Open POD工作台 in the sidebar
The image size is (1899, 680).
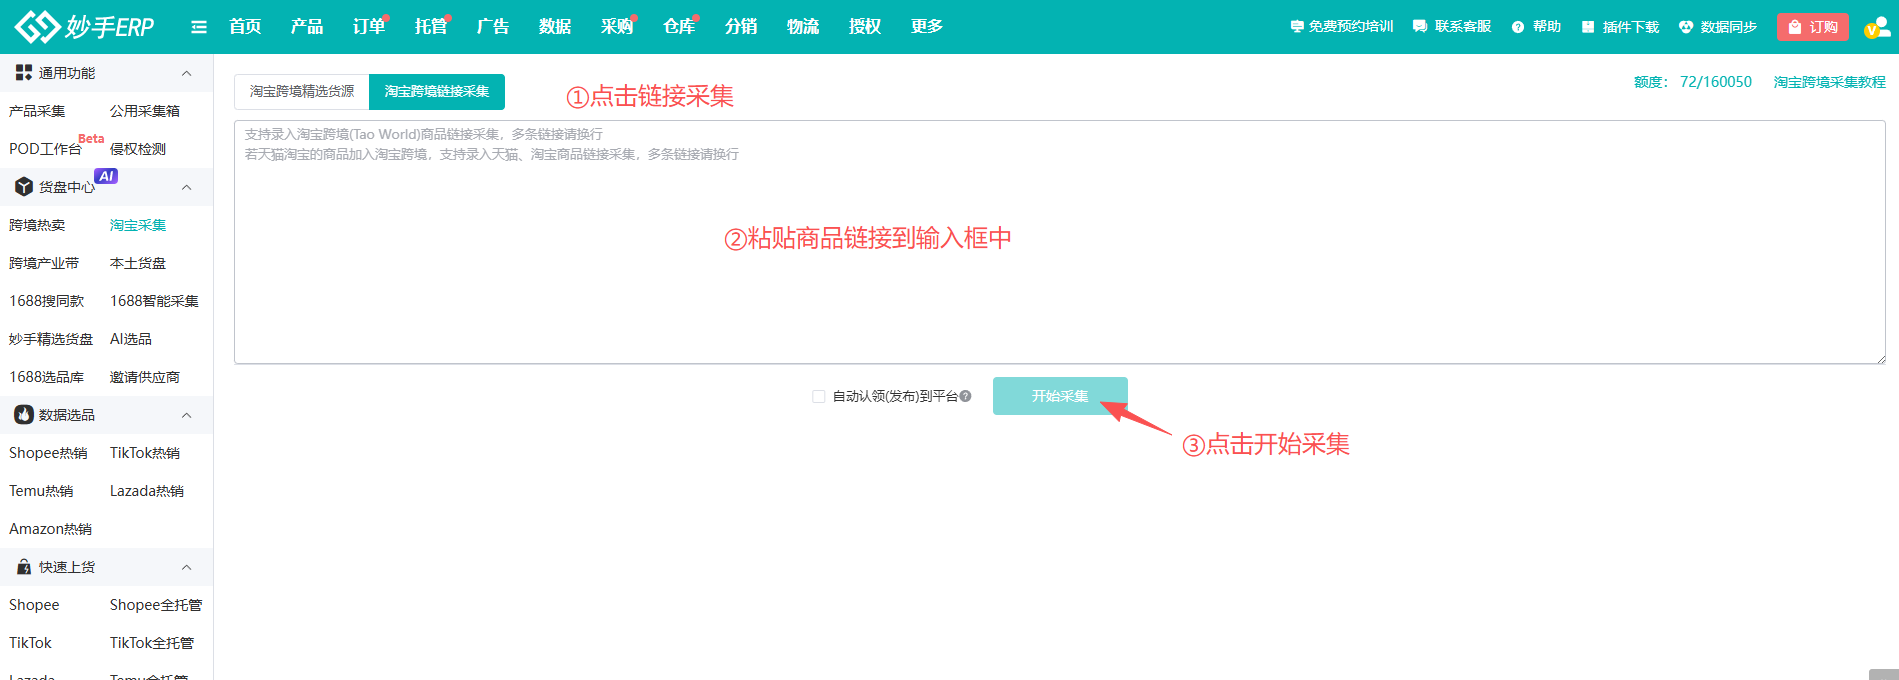45,149
